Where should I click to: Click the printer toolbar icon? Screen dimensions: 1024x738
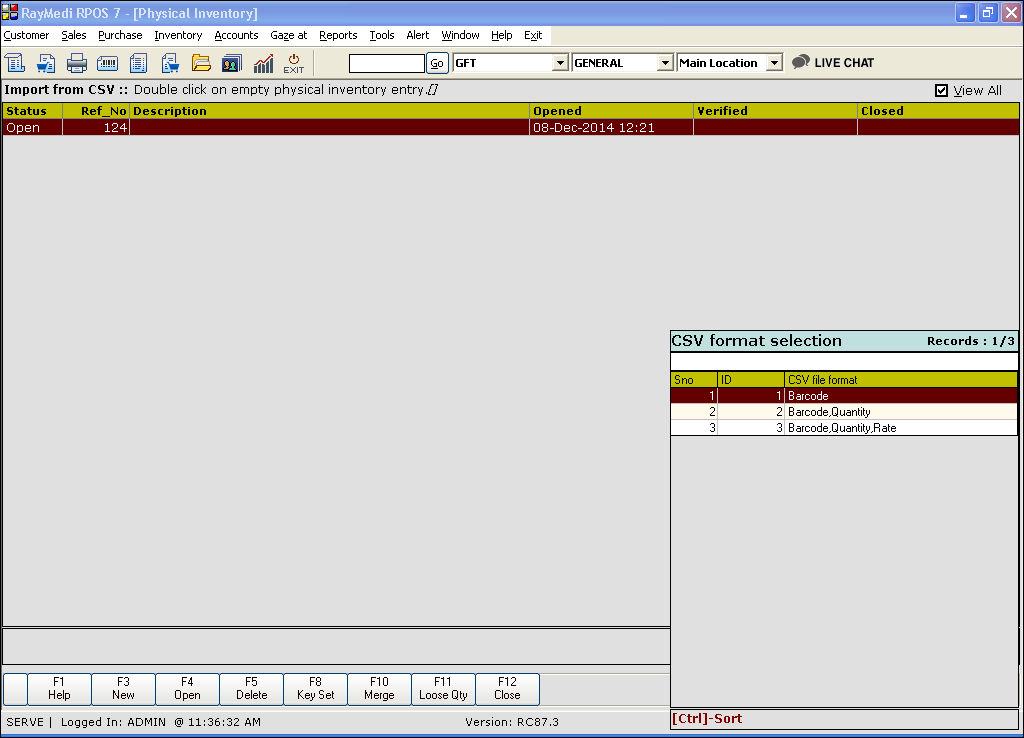click(76, 63)
